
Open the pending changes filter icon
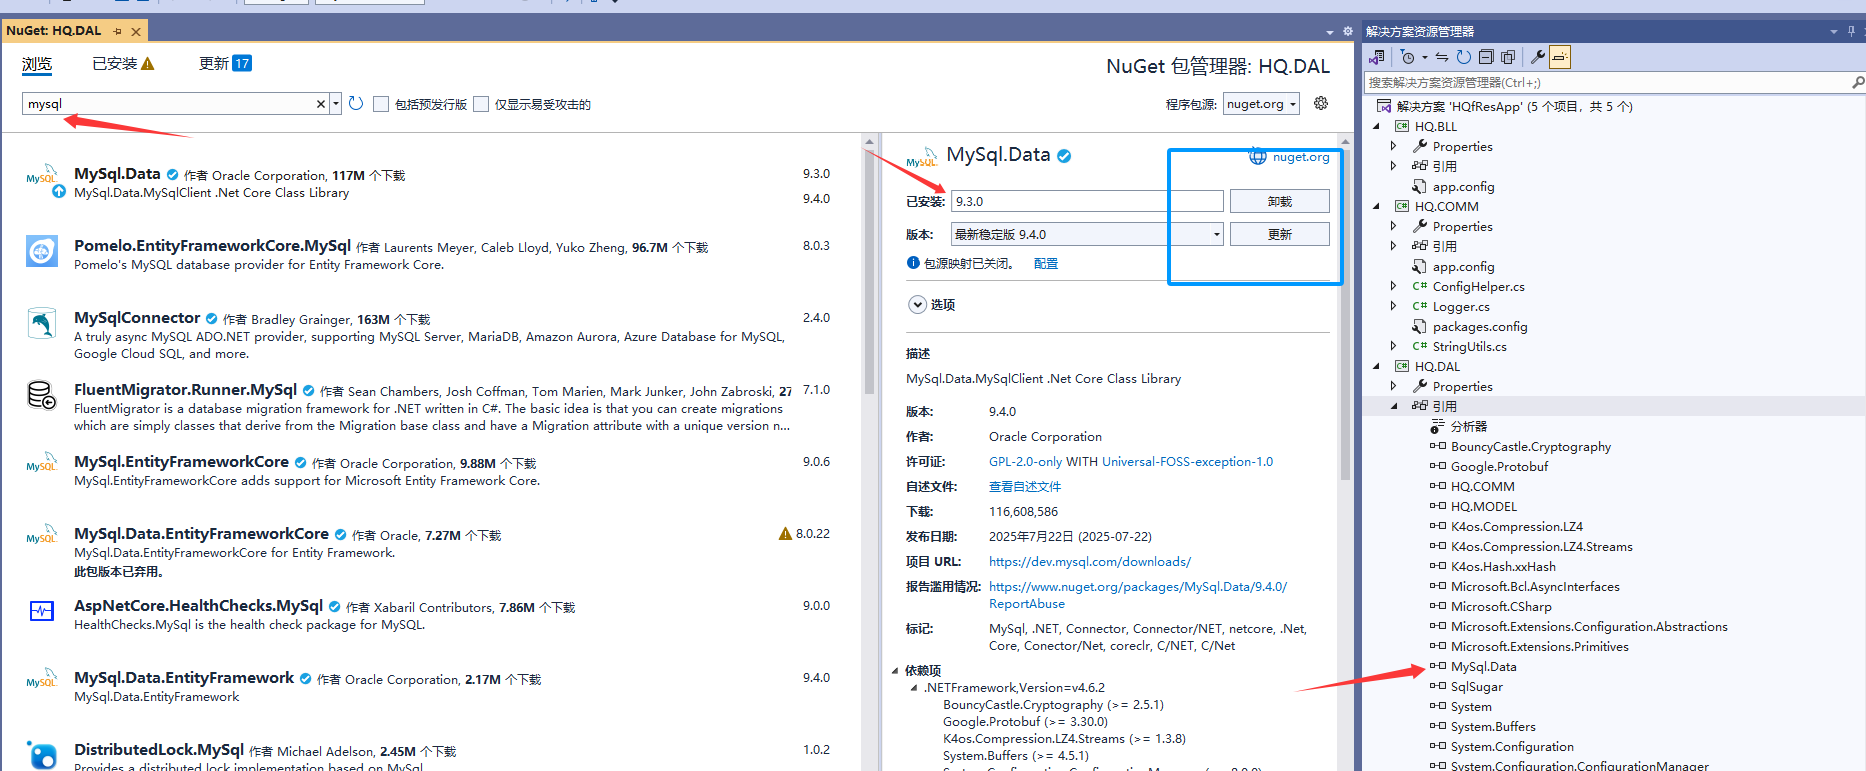pos(1408,57)
